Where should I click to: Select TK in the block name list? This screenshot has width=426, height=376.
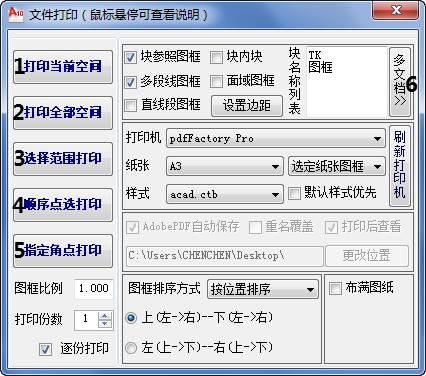[315, 55]
